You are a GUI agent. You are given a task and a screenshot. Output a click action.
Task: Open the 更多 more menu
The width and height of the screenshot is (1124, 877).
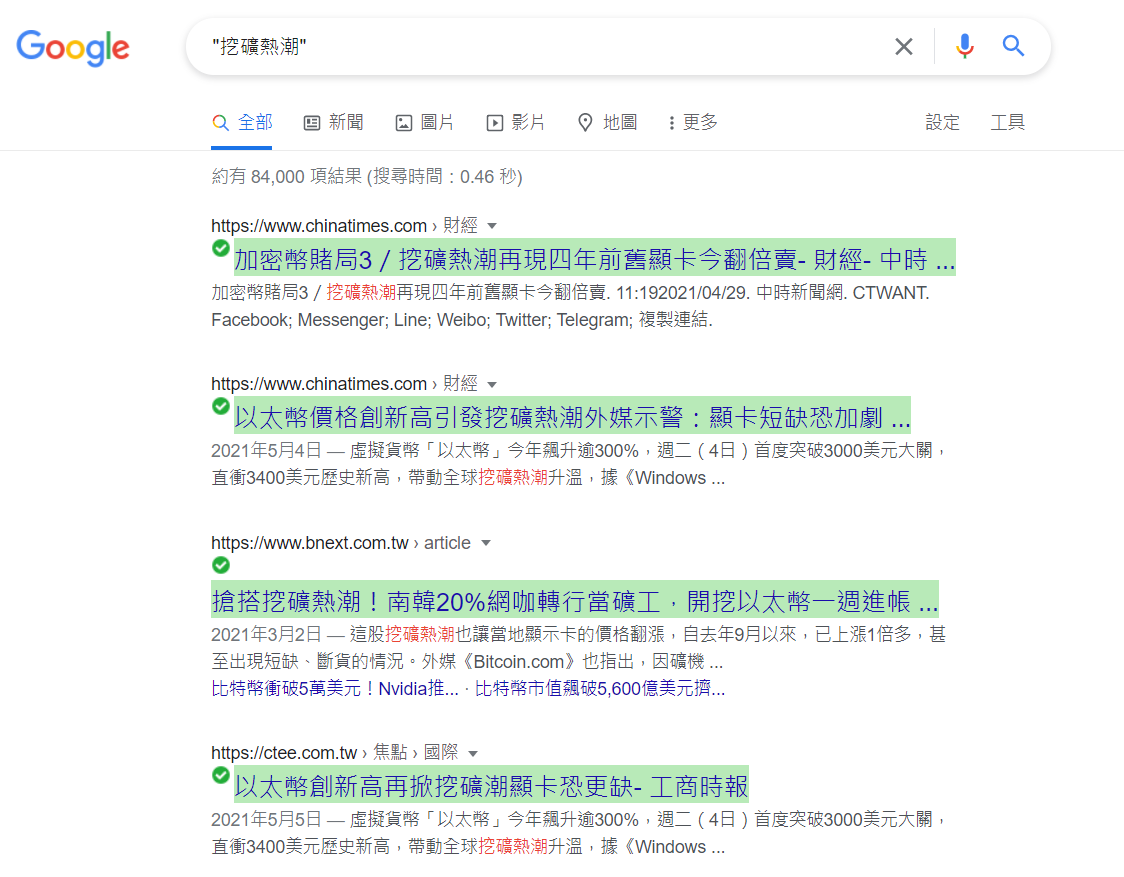tap(693, 122)
